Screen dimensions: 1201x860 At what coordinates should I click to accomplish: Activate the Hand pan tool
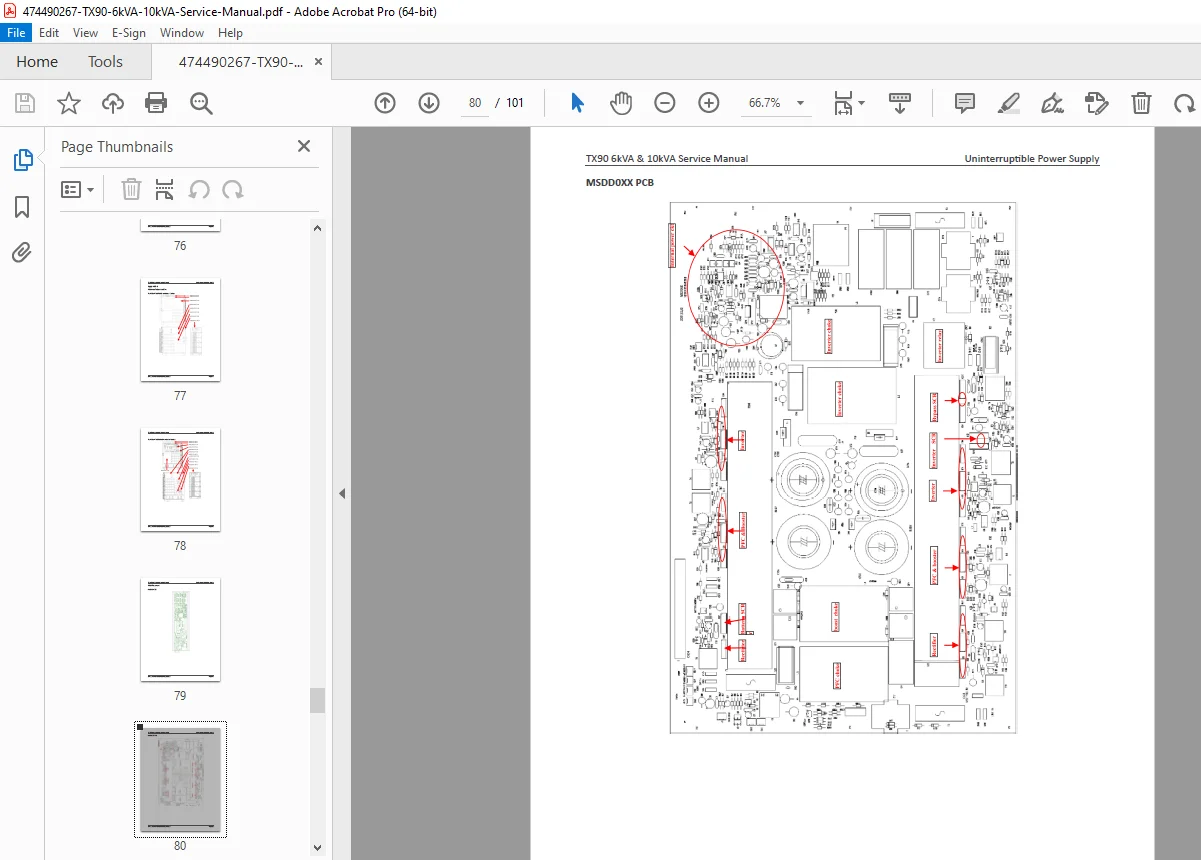(621, 103)
